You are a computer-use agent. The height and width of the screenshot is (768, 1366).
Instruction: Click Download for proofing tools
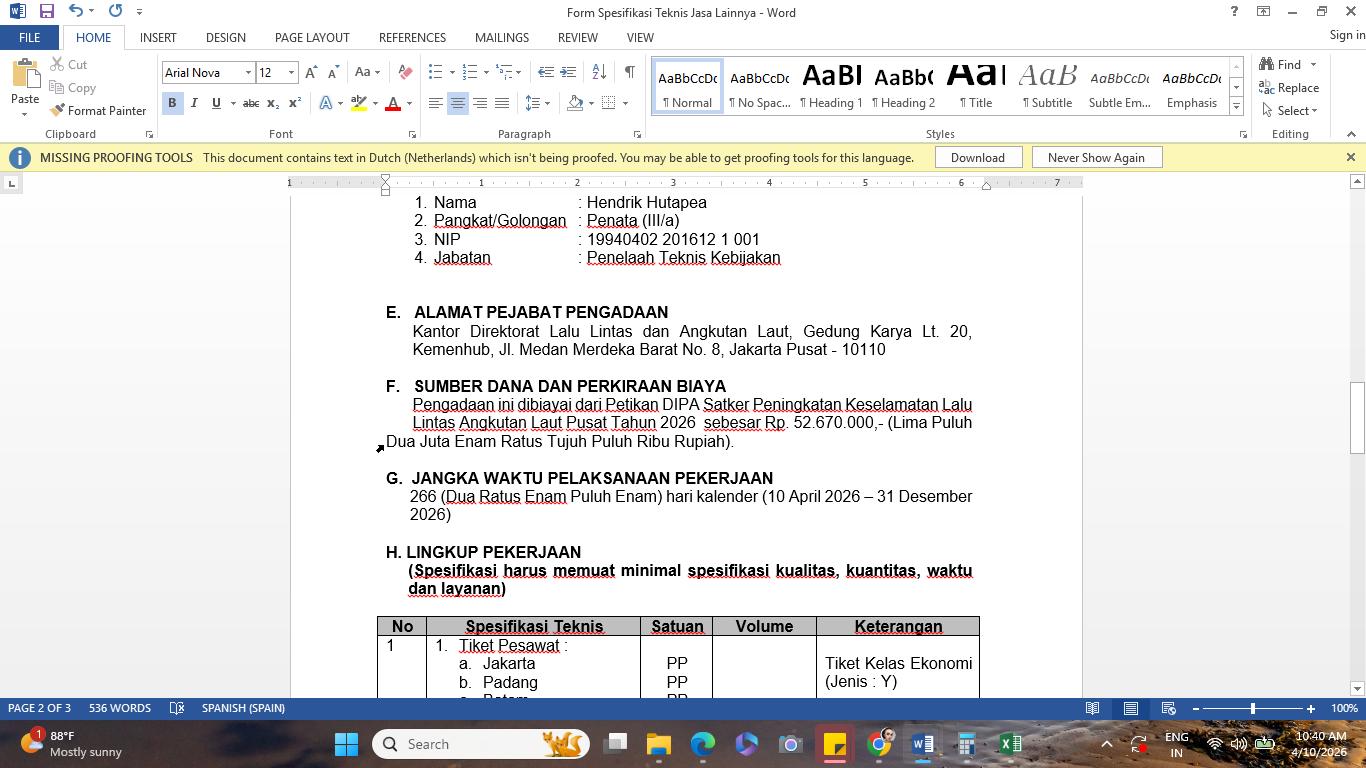[978, 157]
